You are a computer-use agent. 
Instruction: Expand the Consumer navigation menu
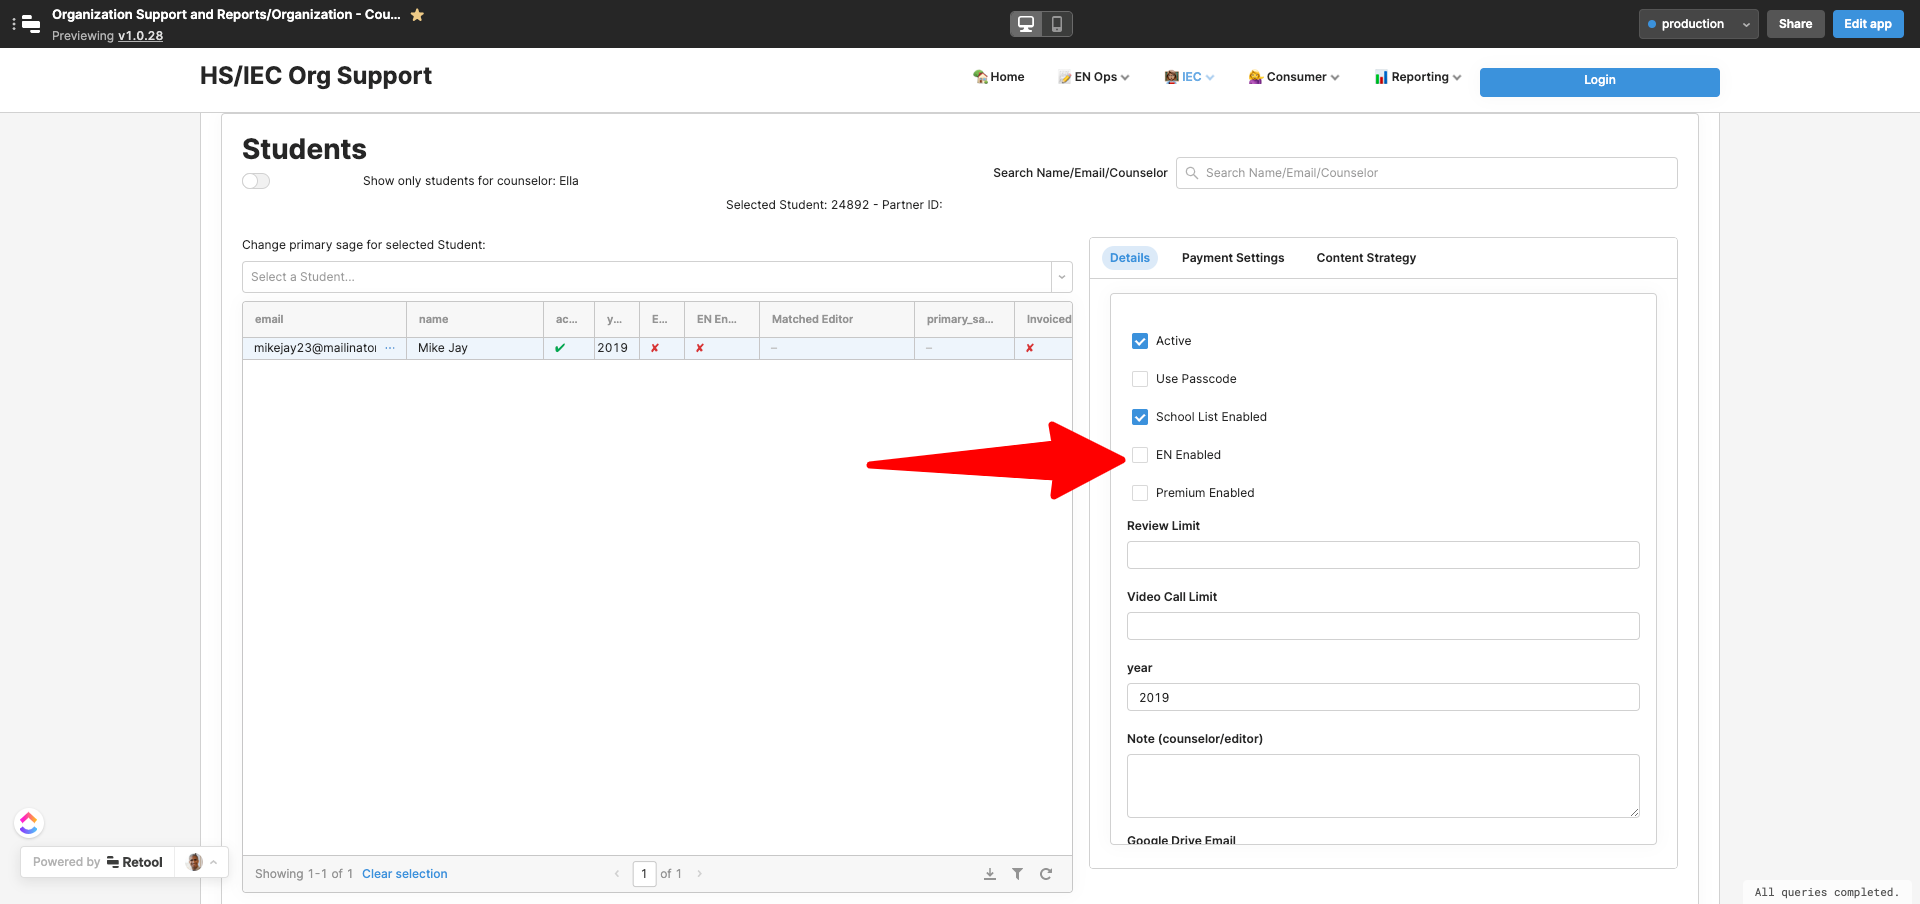[1294, 77]
